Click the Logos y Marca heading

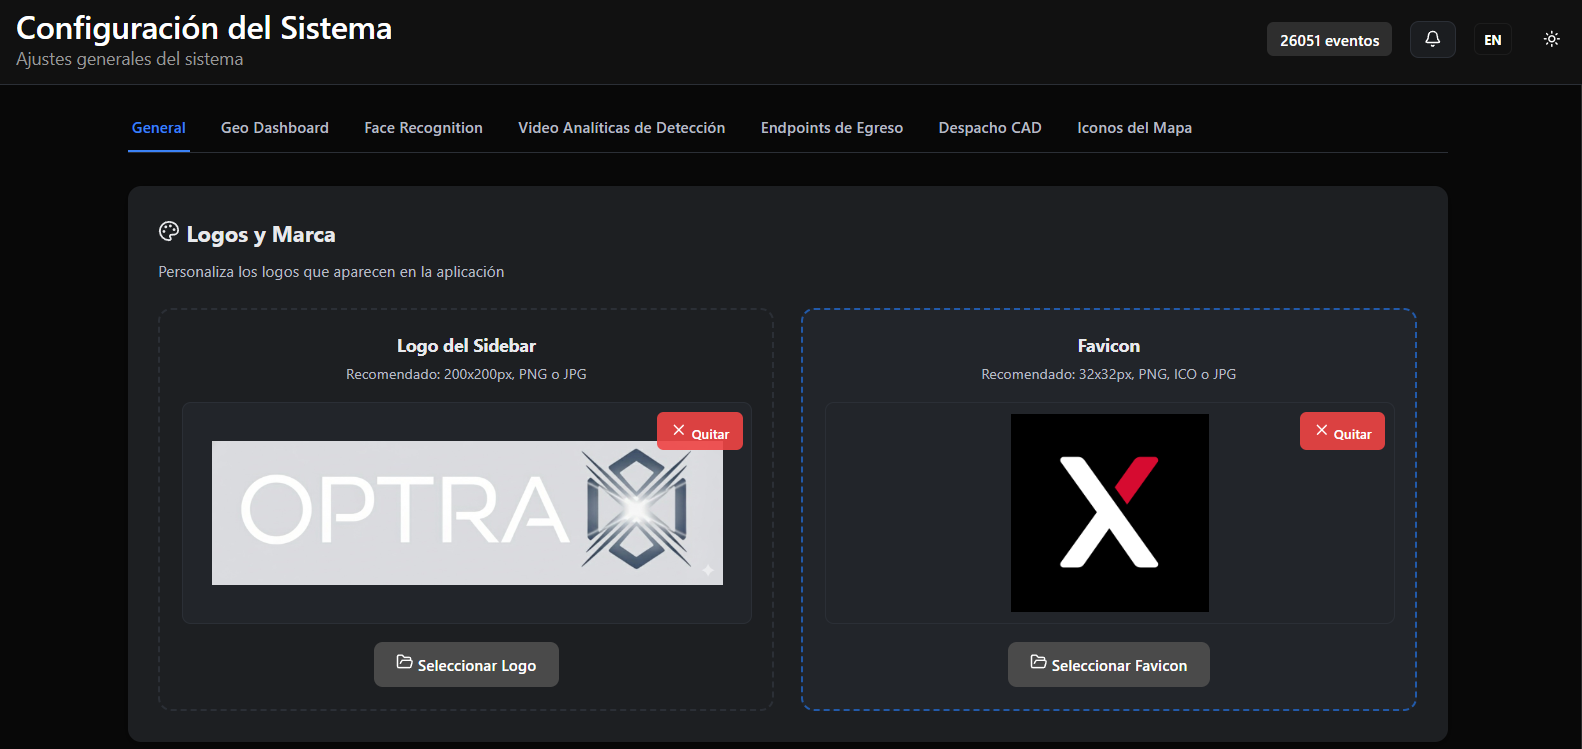tap(261, 234)
